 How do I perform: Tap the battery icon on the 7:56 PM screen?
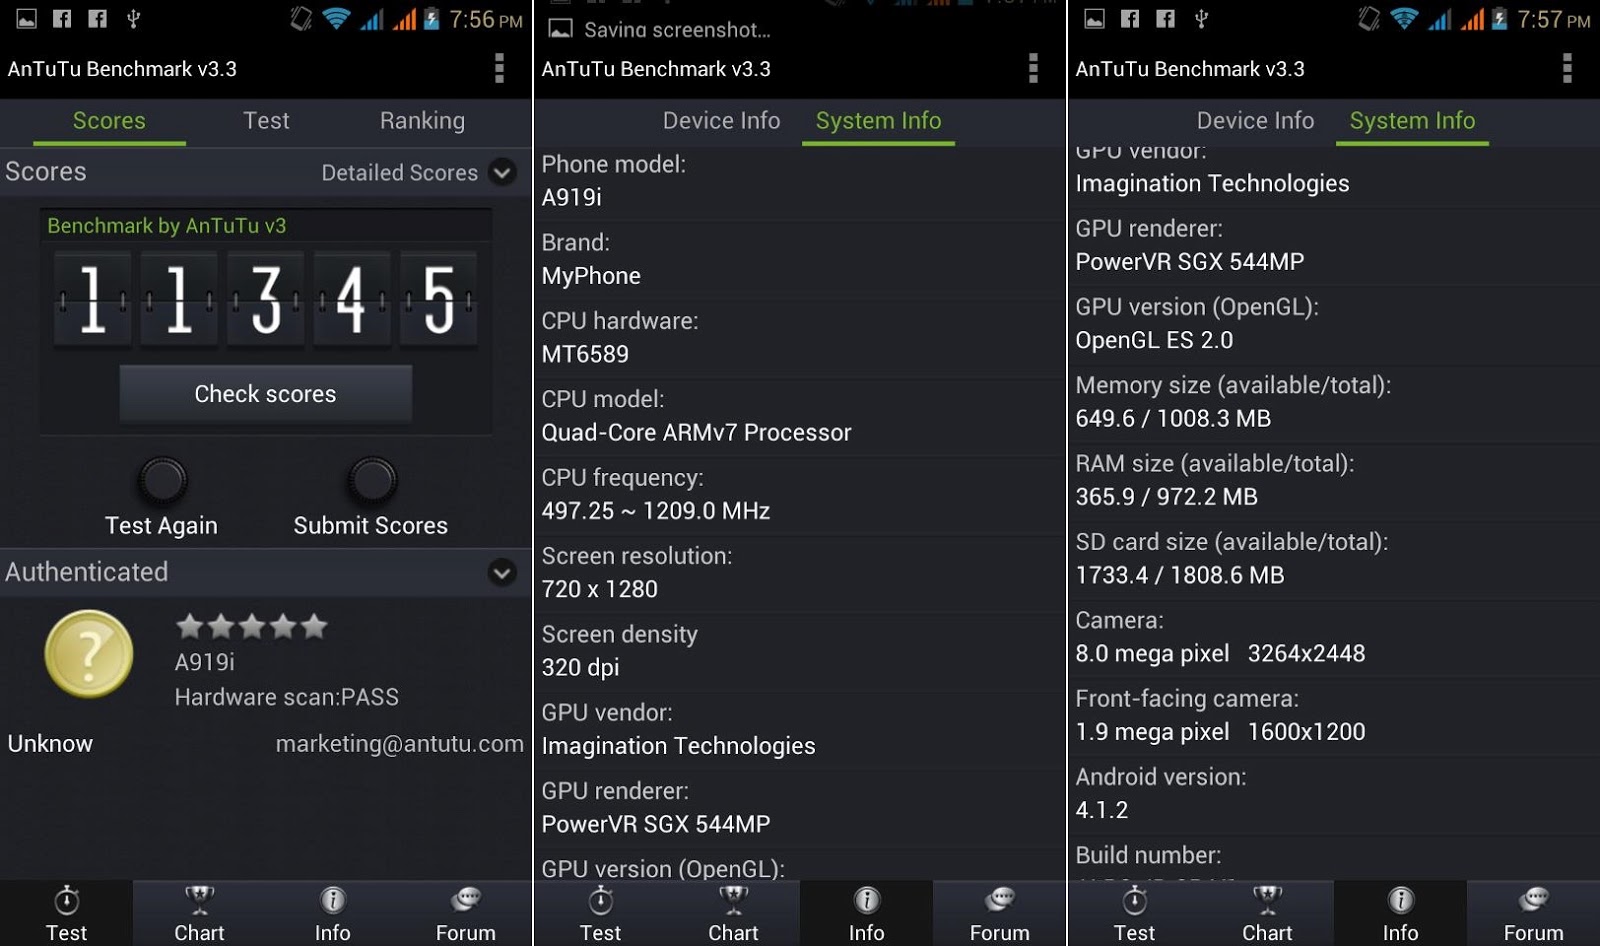click(x=432, y=19)
